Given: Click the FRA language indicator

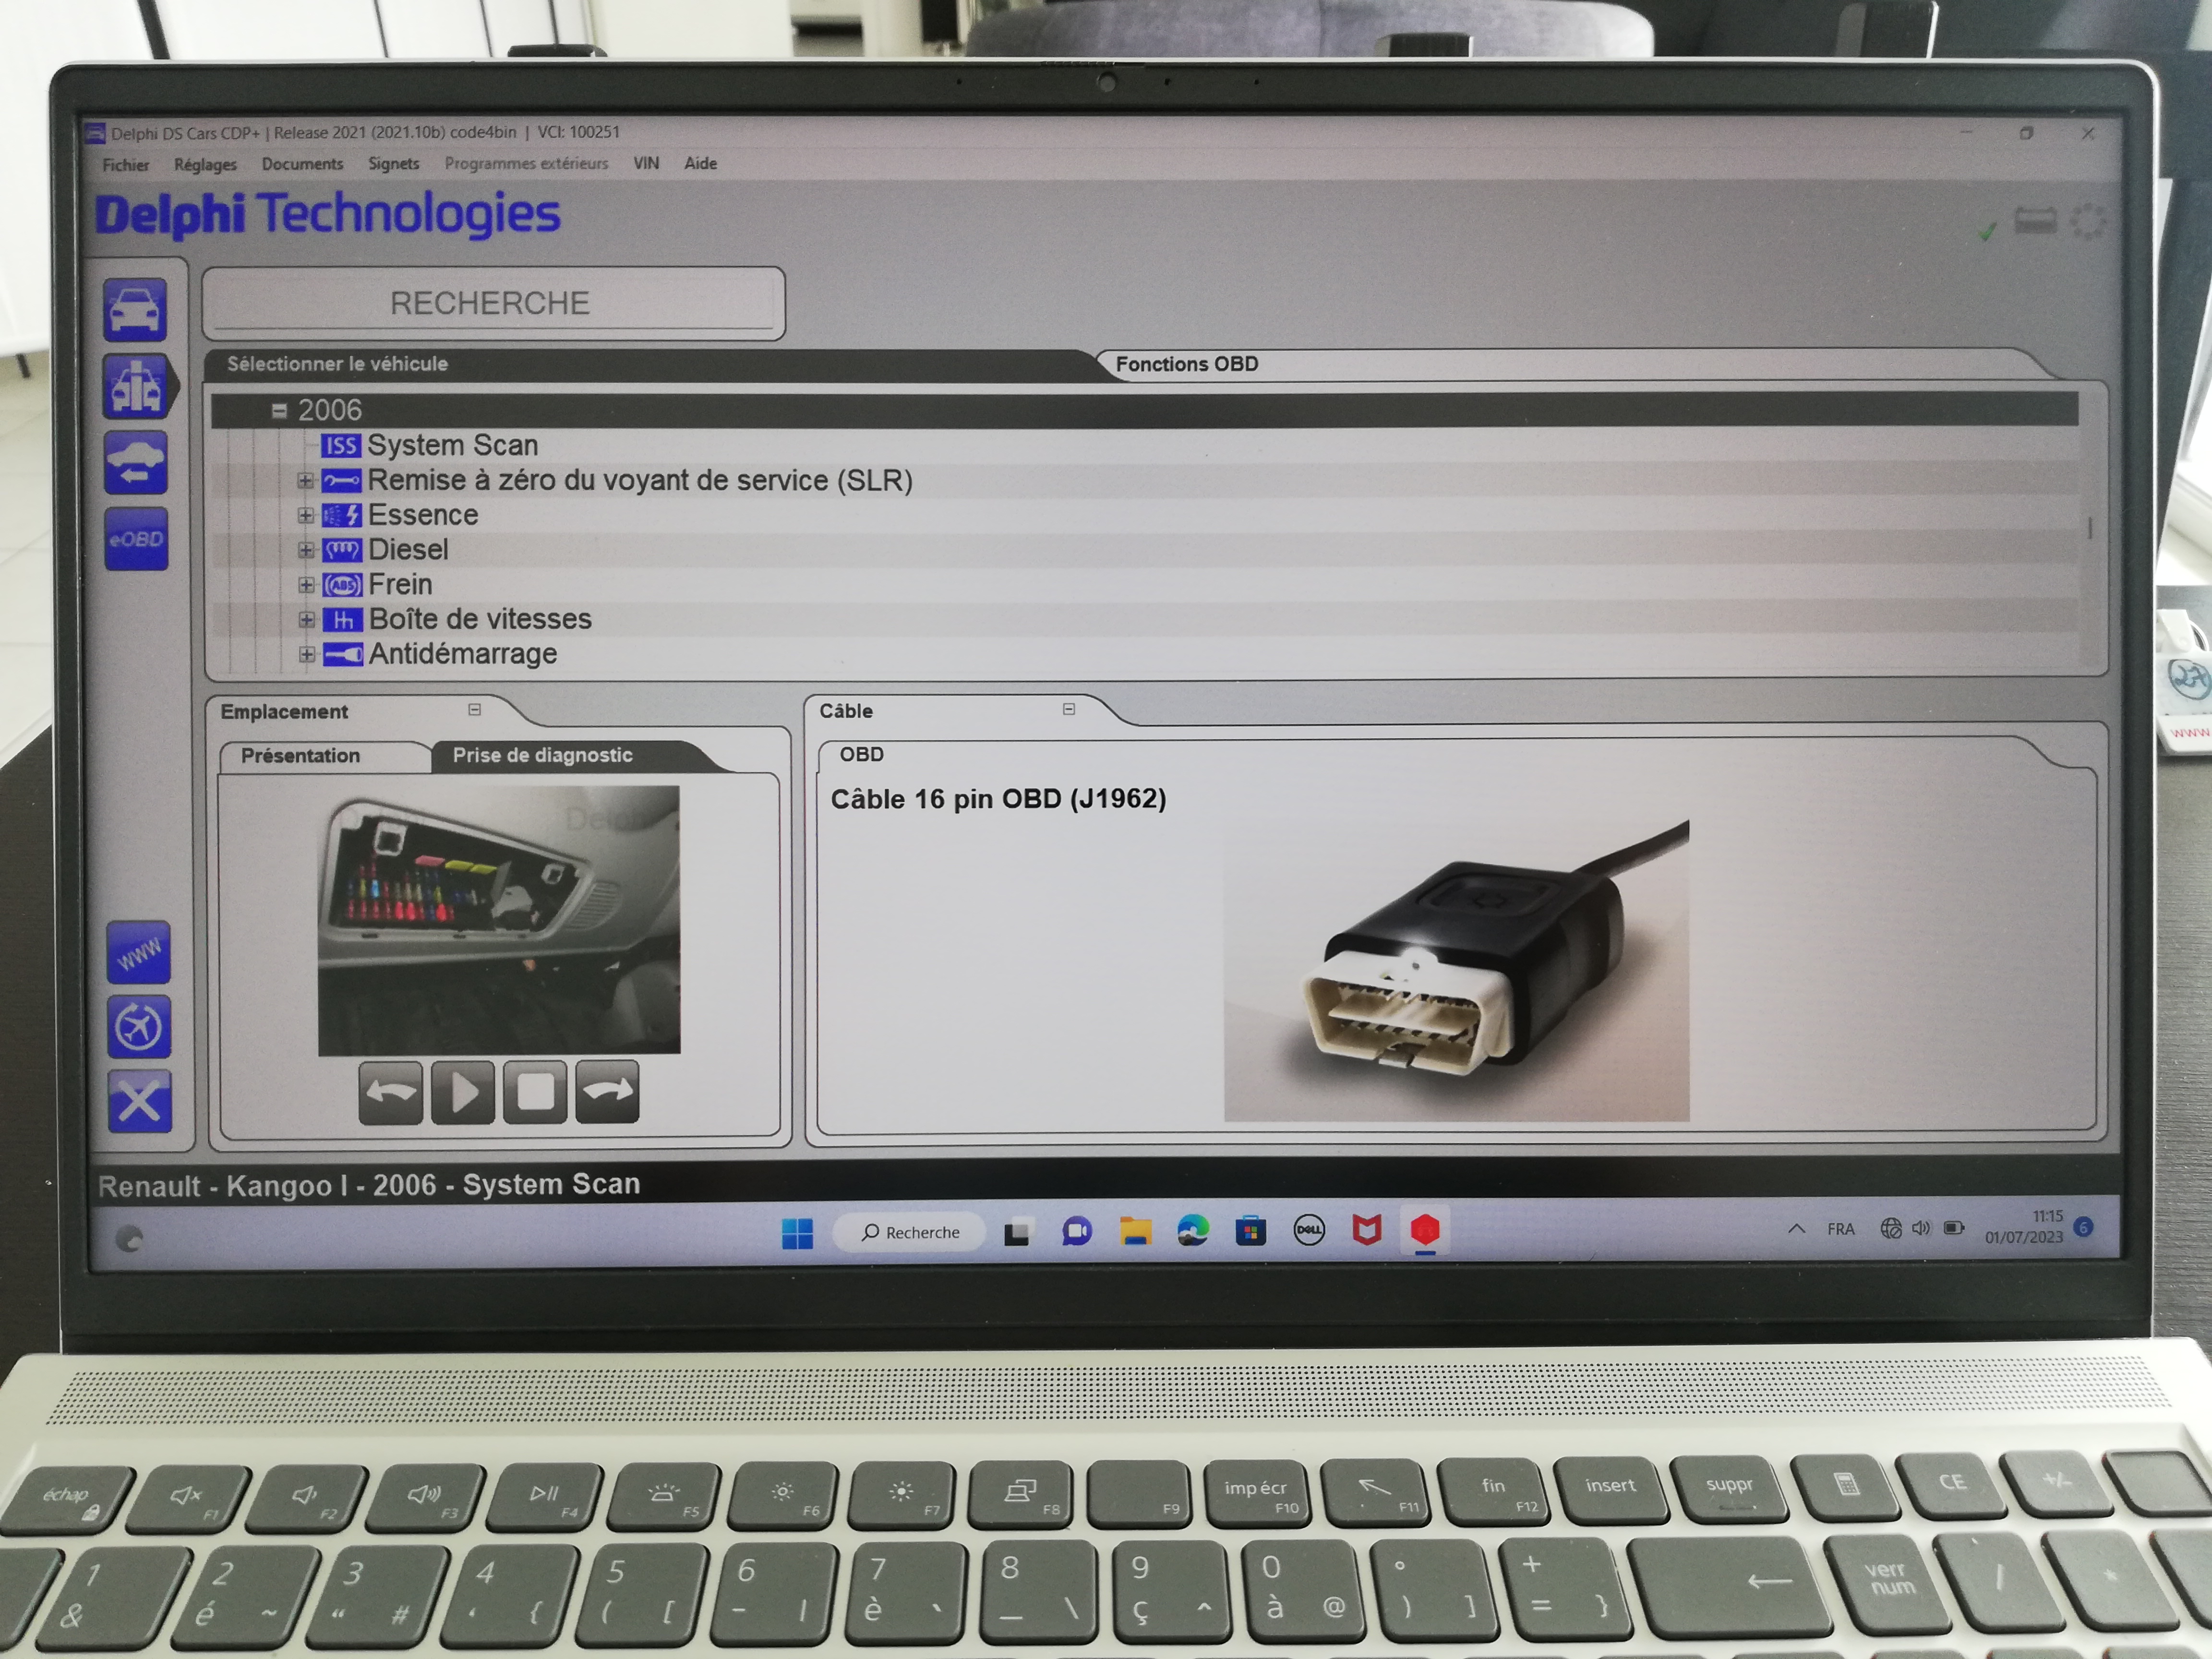Looking at the screenshot, I should tap(1840, 1229).
